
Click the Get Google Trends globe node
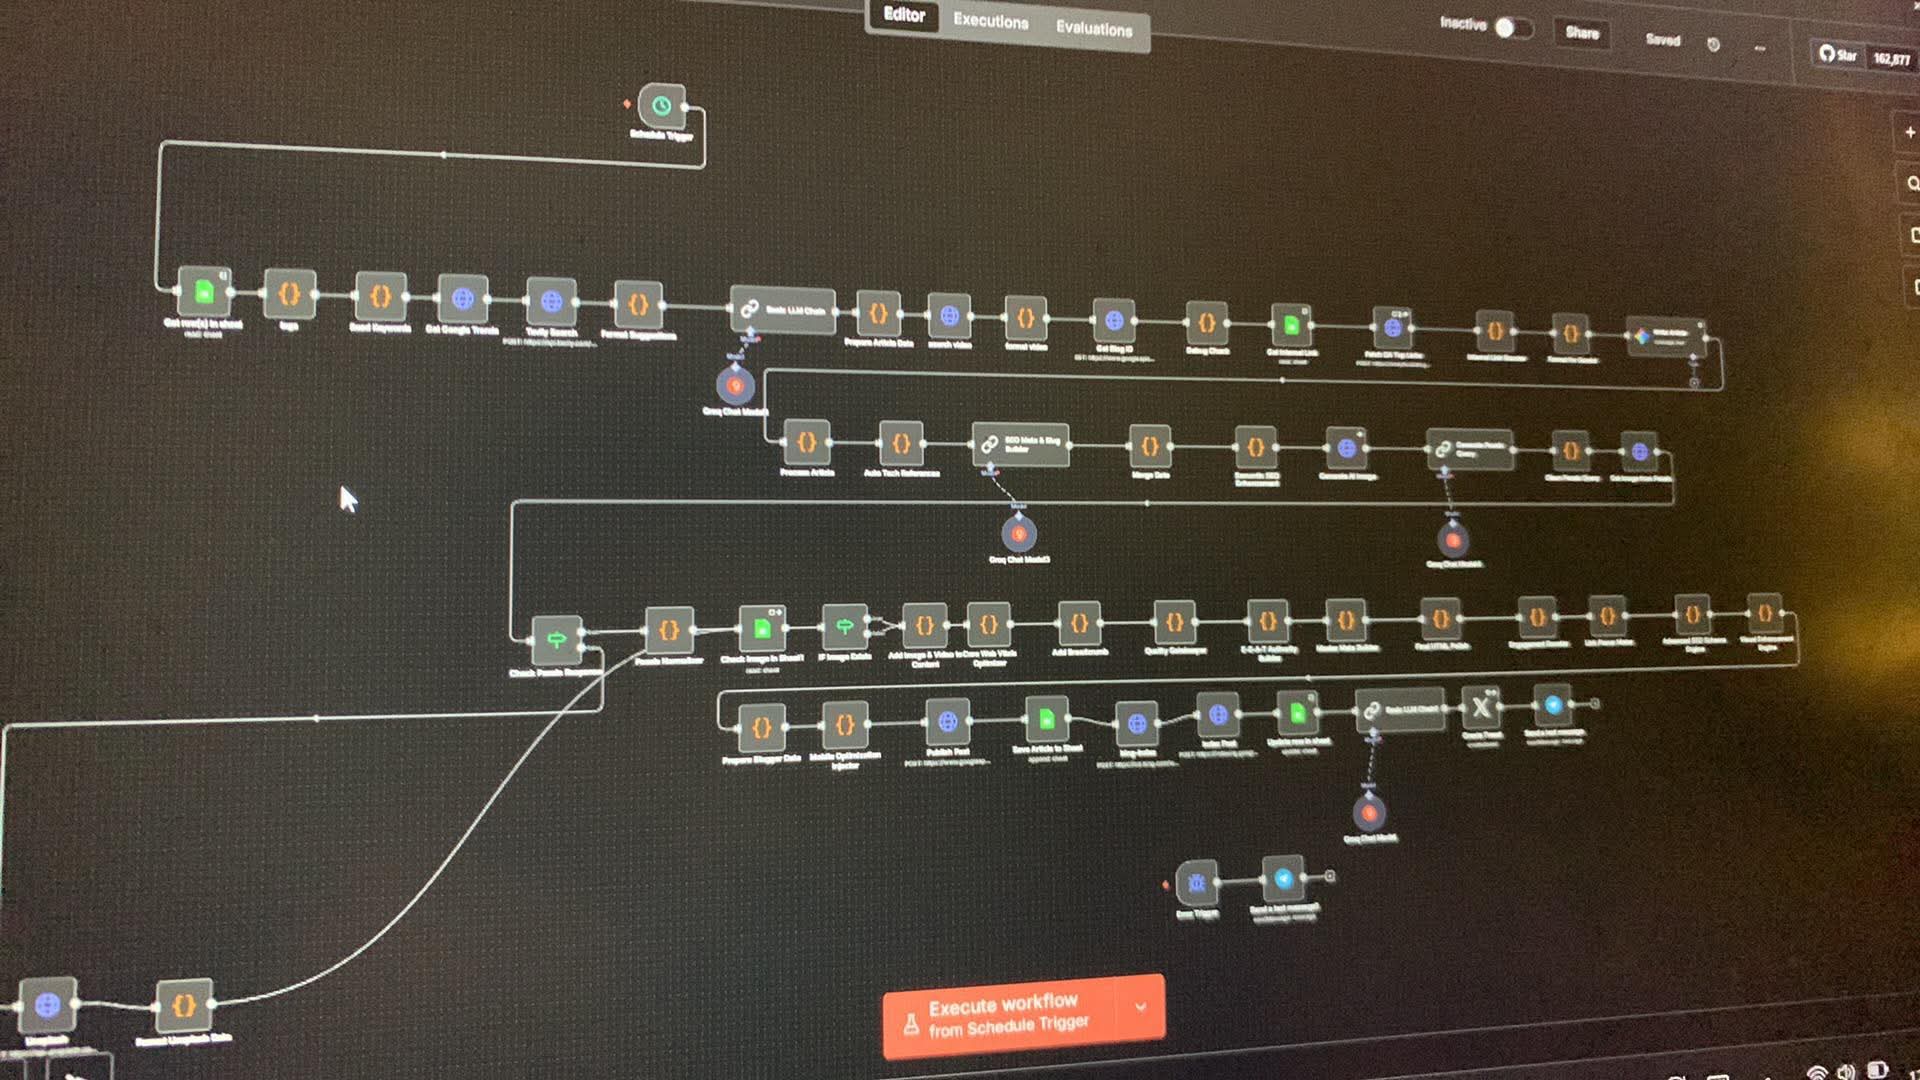462,299
